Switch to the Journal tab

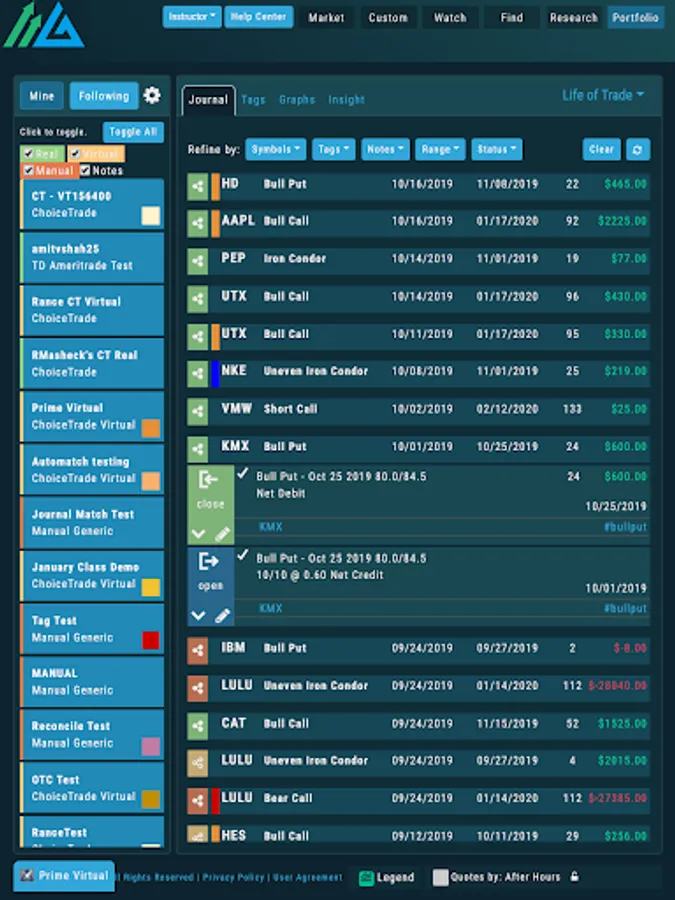tap(208, 100)
